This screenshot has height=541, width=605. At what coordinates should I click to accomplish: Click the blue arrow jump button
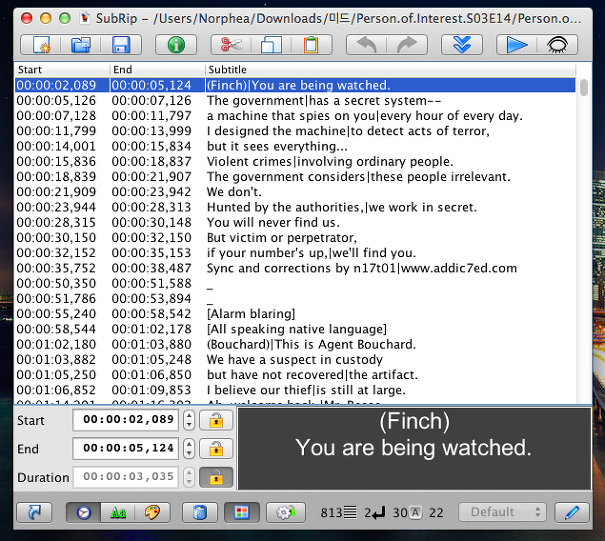pos(34,512)
